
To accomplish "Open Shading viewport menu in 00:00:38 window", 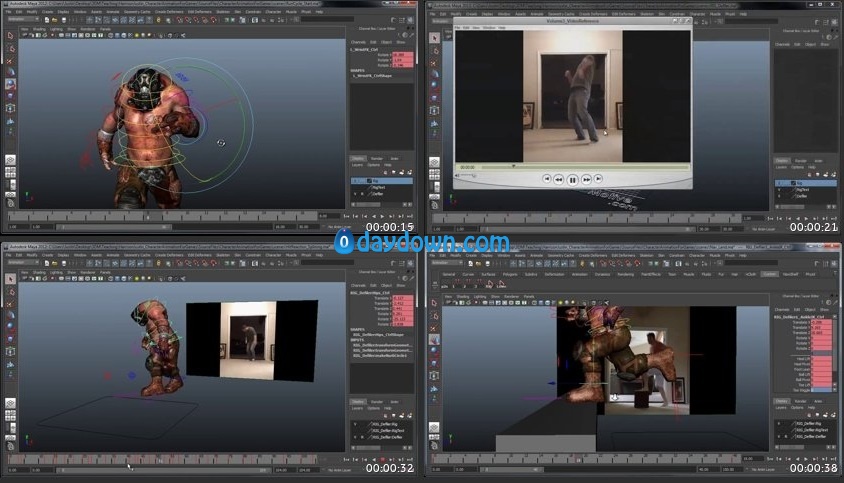I will [x=463, y=297].
